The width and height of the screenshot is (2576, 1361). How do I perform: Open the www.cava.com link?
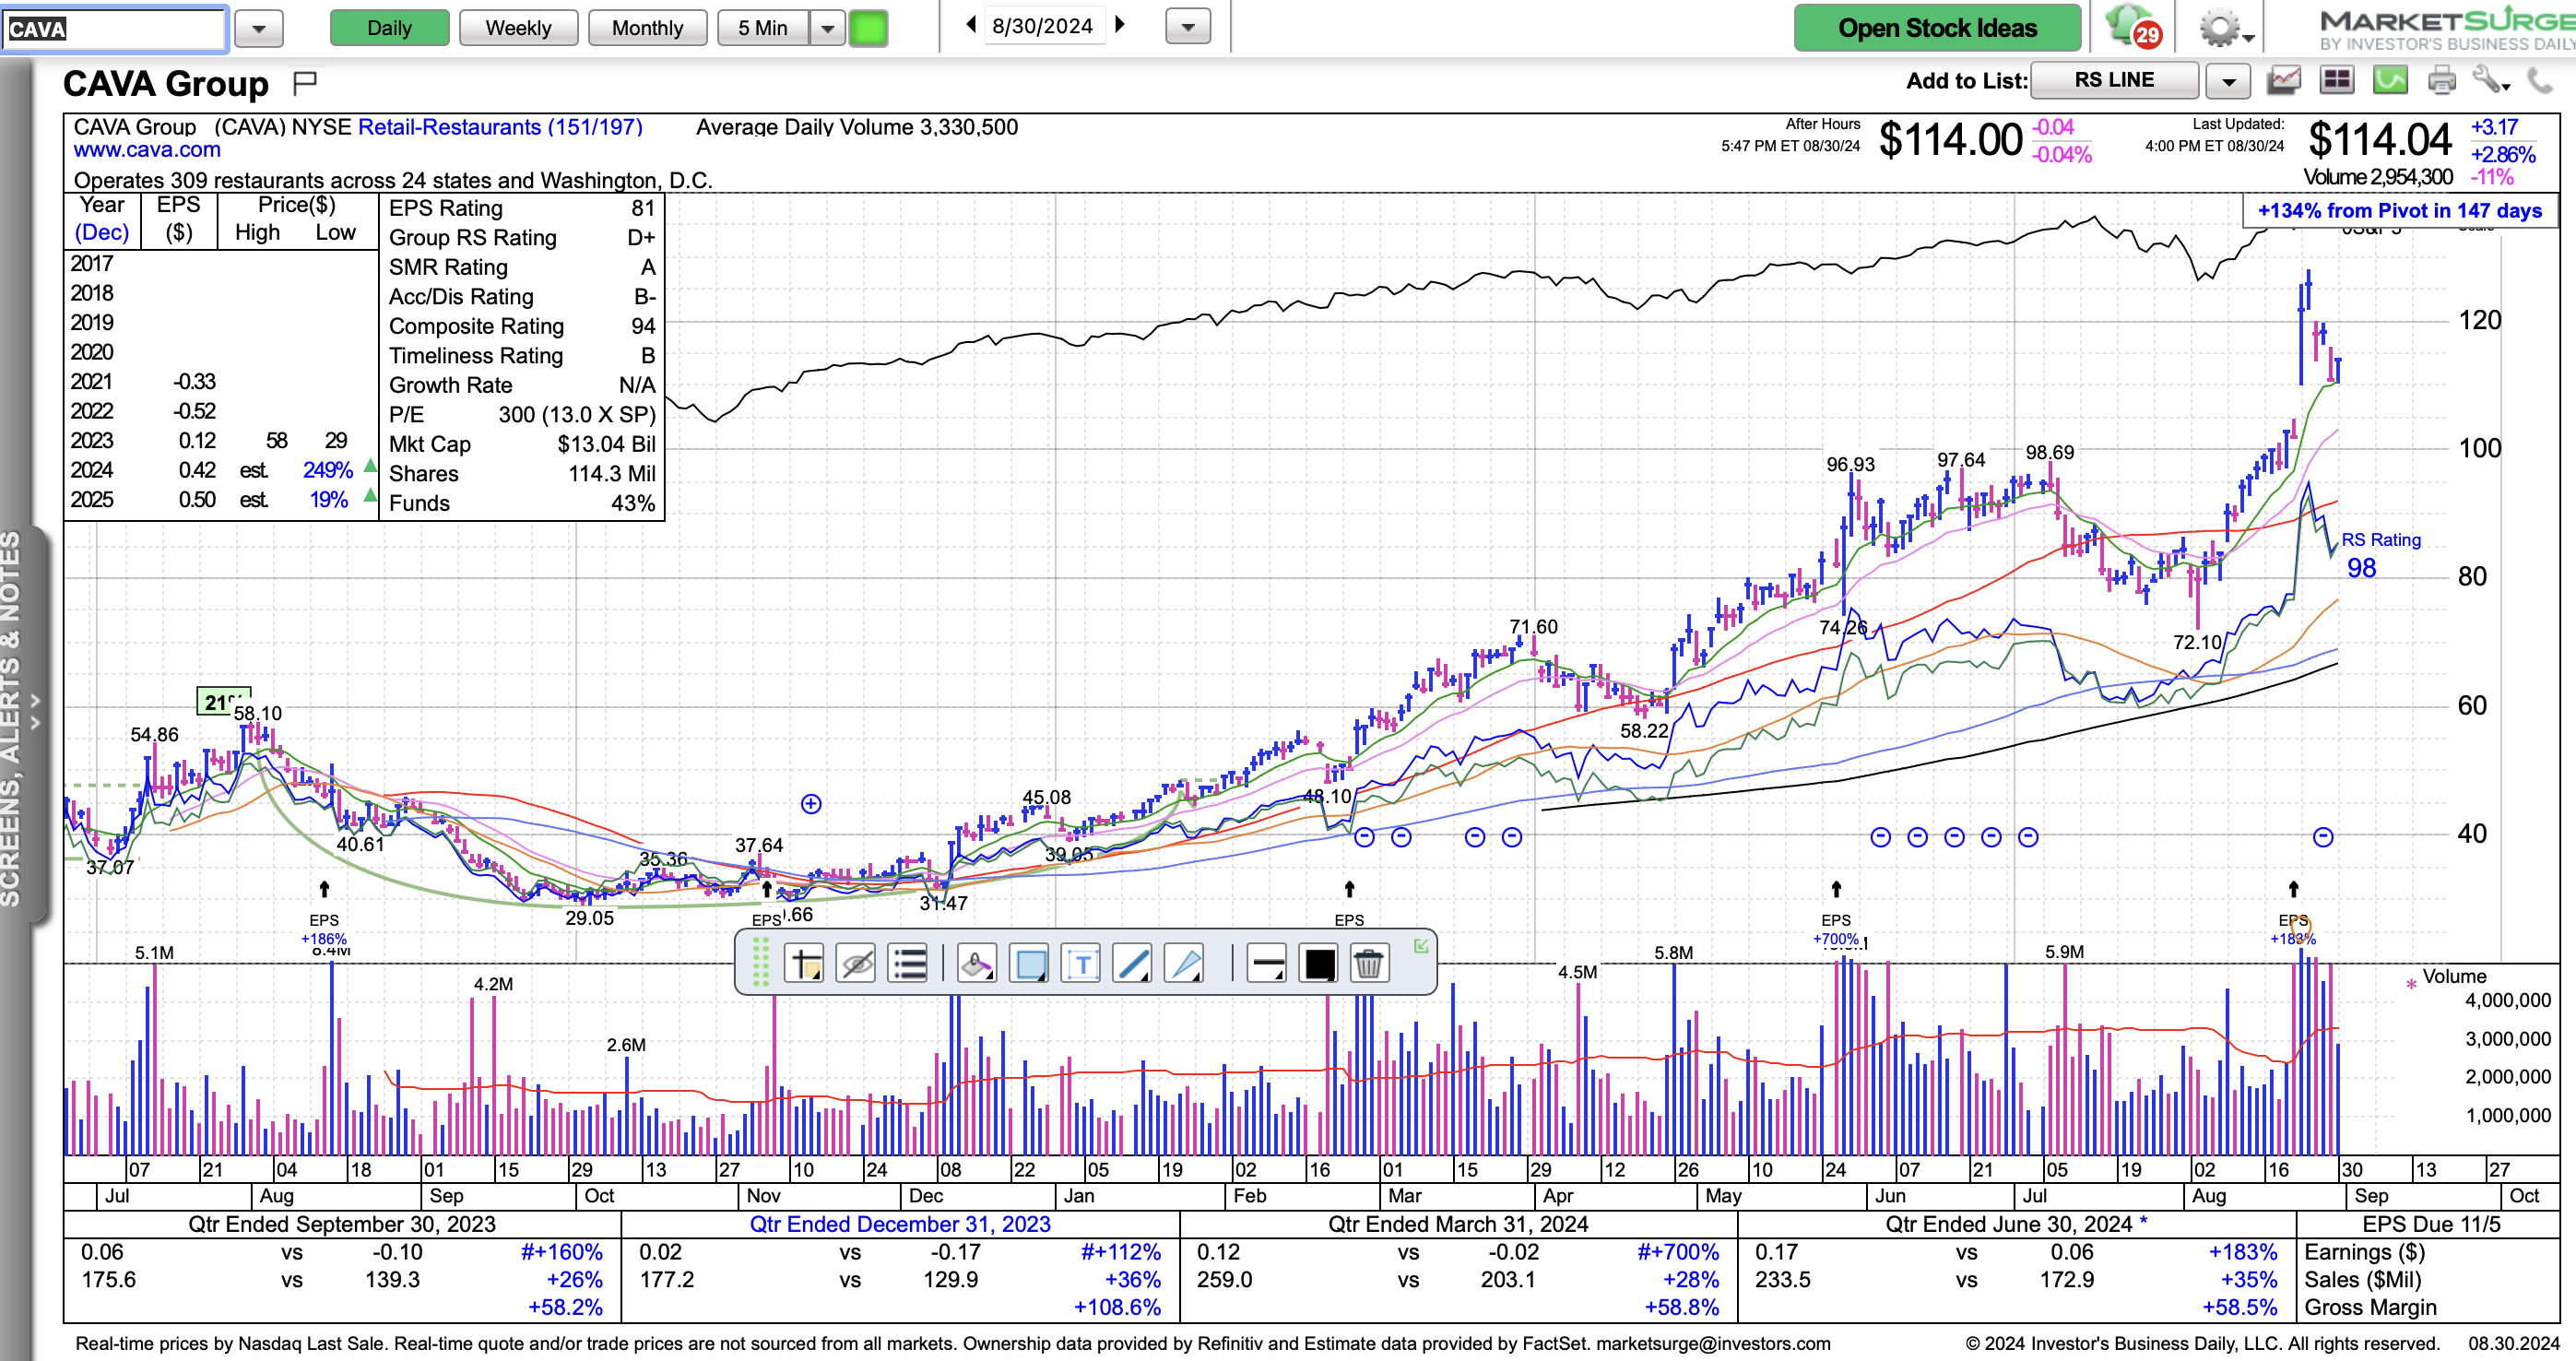pyautogui.click(x=147, y=150)
